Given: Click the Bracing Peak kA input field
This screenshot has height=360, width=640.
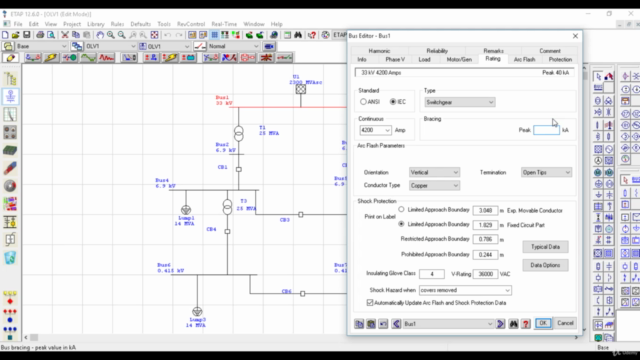Looking at the screenshot, I should pyautogui.click(x=547, y=130).
